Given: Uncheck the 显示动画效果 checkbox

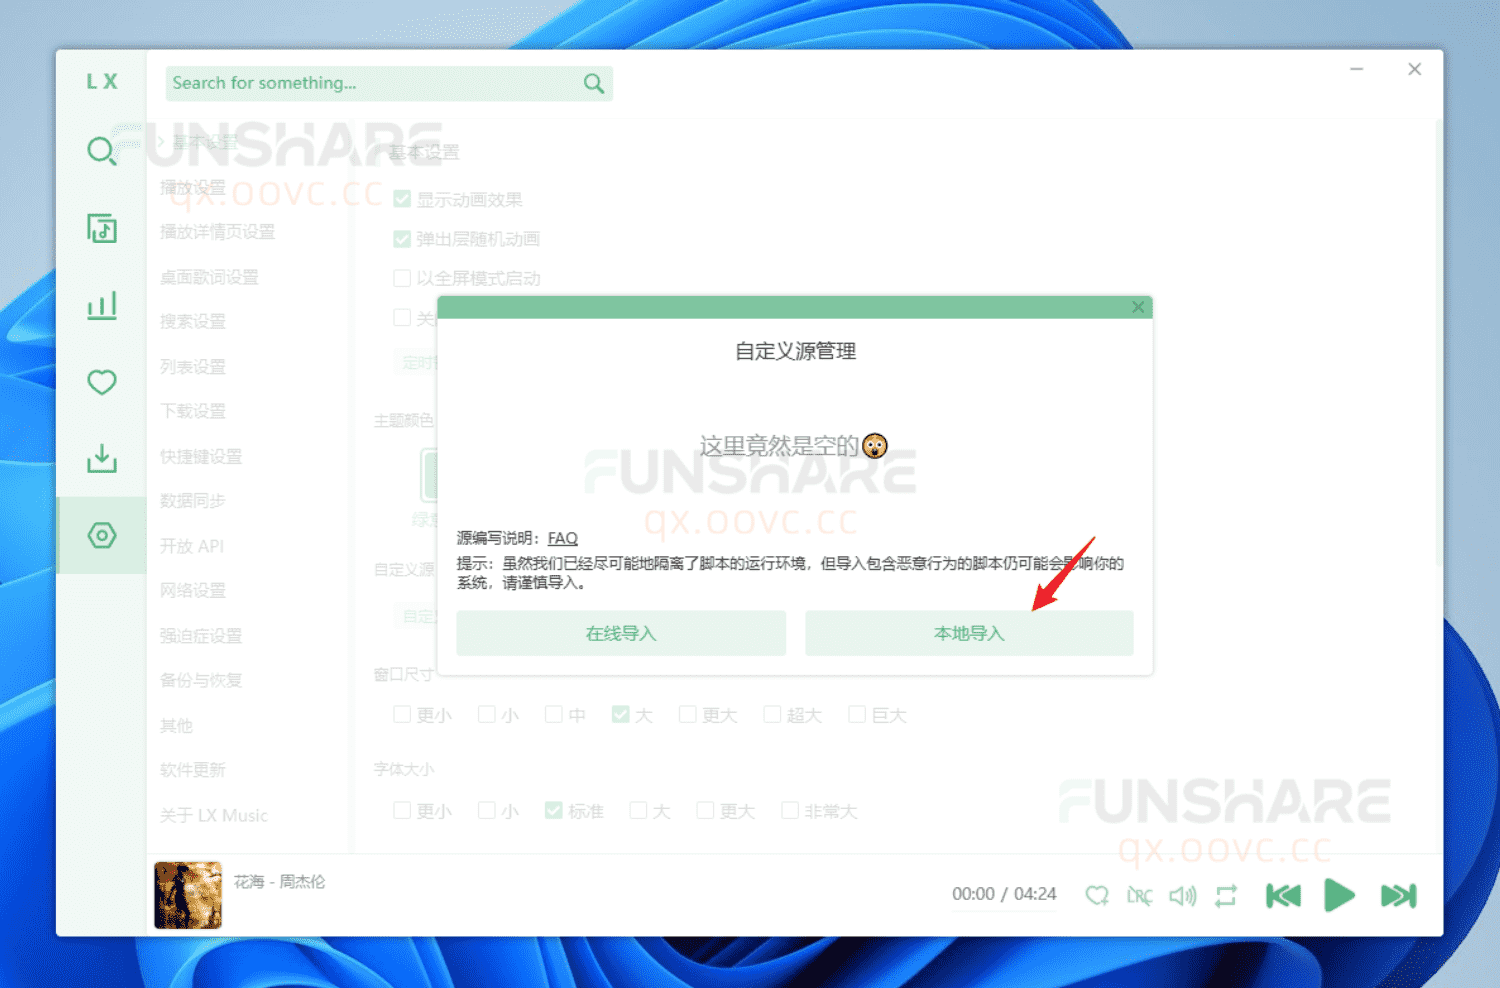Looking at the screenshot, I should click(401, 198).
